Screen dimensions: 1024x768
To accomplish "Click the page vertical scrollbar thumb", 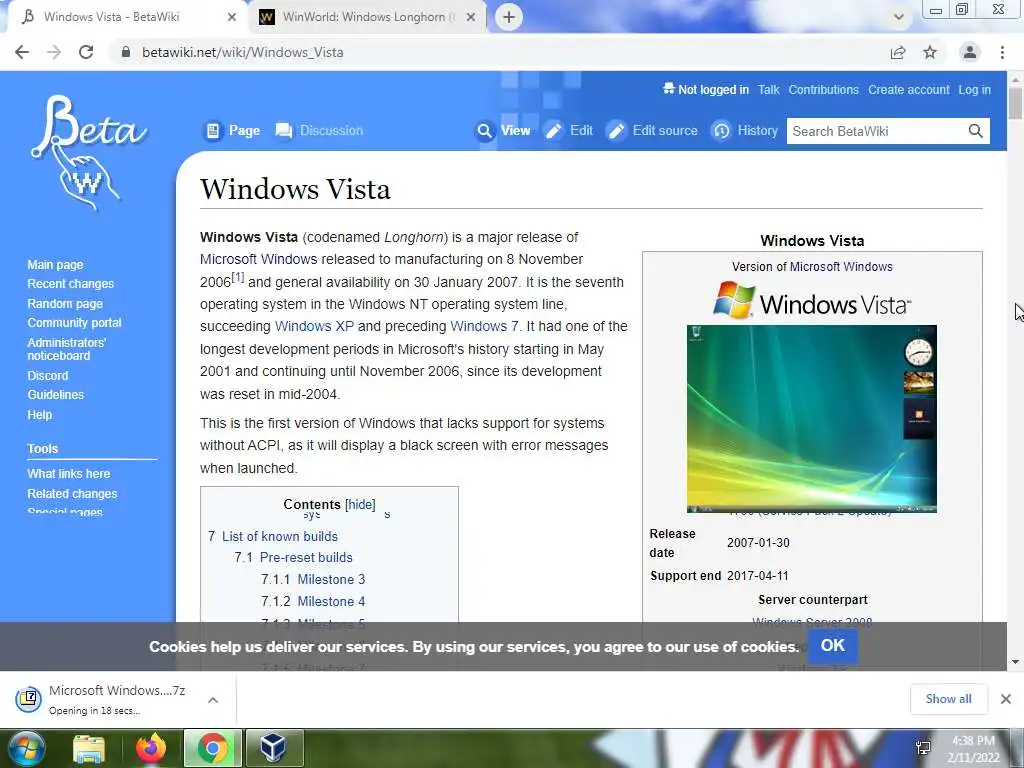I will pyautogui.click(x=1015, y=103).
